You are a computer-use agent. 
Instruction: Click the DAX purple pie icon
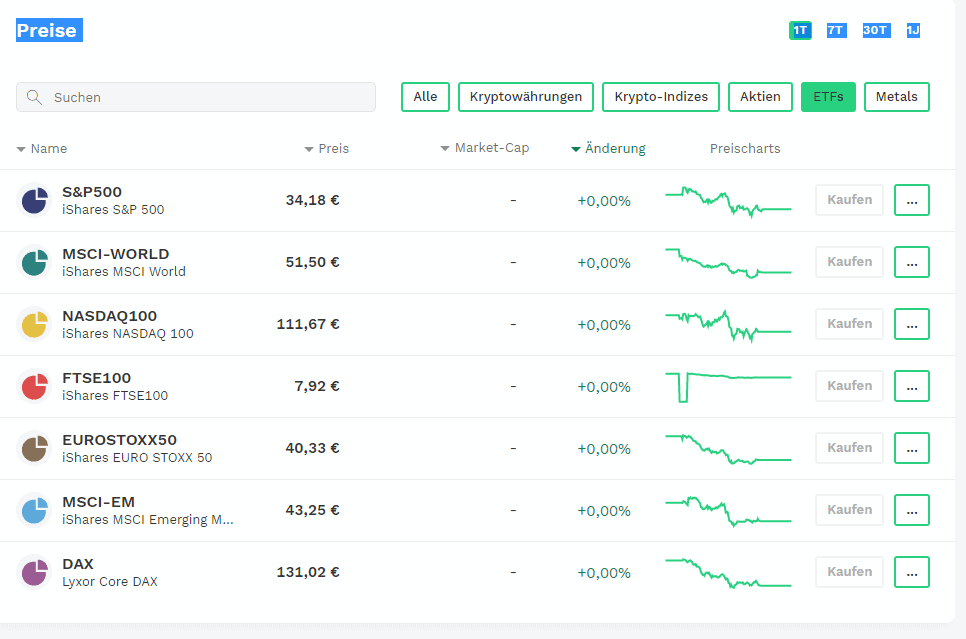[x=34, y=572]
